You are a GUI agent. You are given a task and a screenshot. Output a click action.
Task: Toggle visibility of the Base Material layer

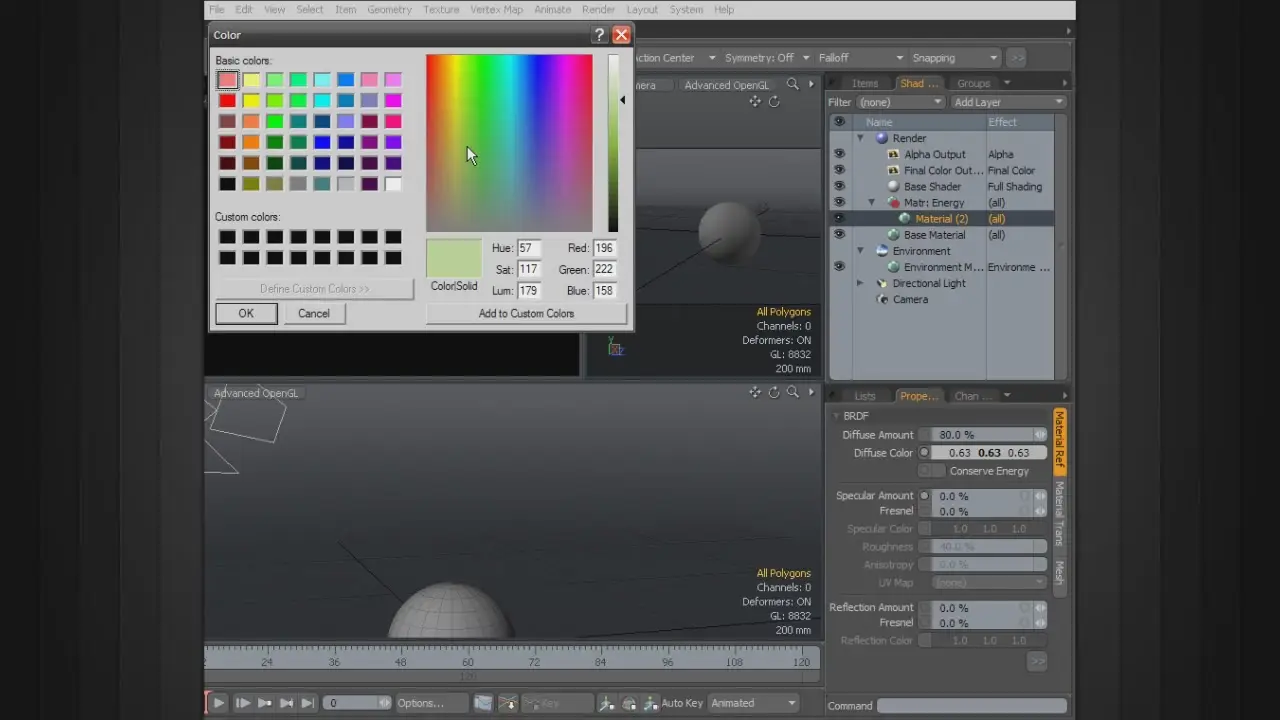coord(839,235)
